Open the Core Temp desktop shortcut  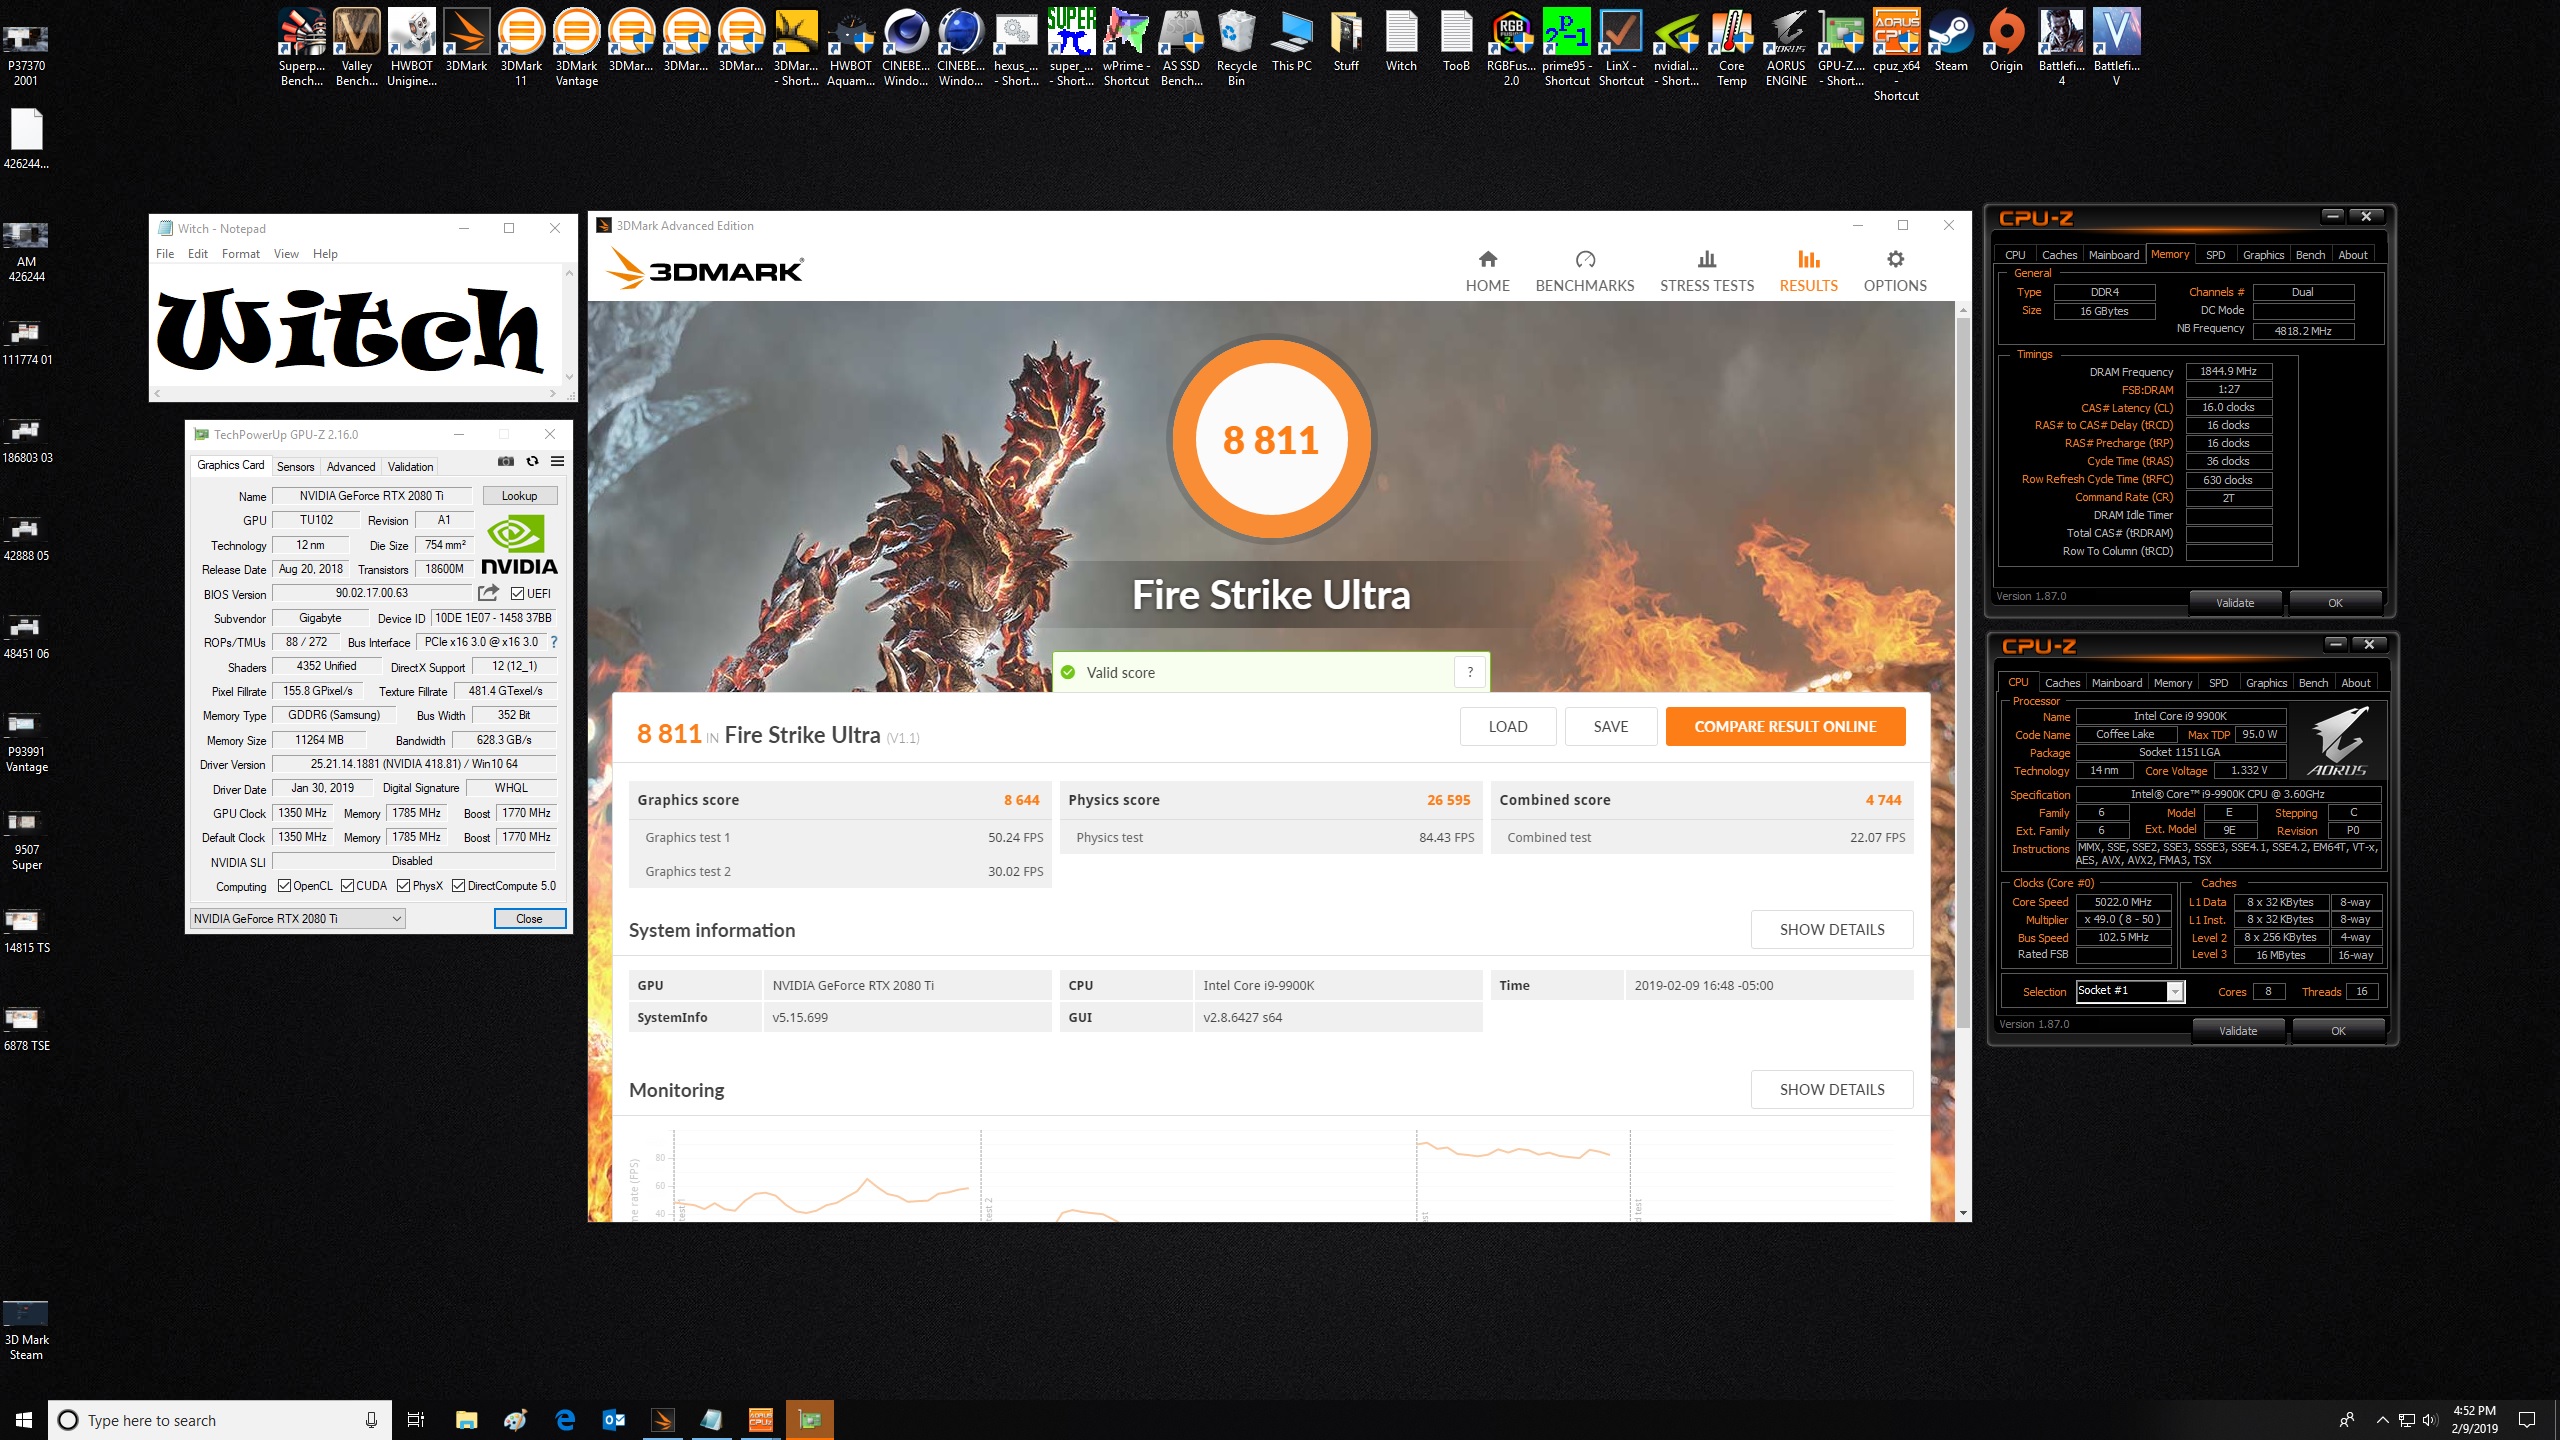pyautogui.click(x=1731, y=48)
